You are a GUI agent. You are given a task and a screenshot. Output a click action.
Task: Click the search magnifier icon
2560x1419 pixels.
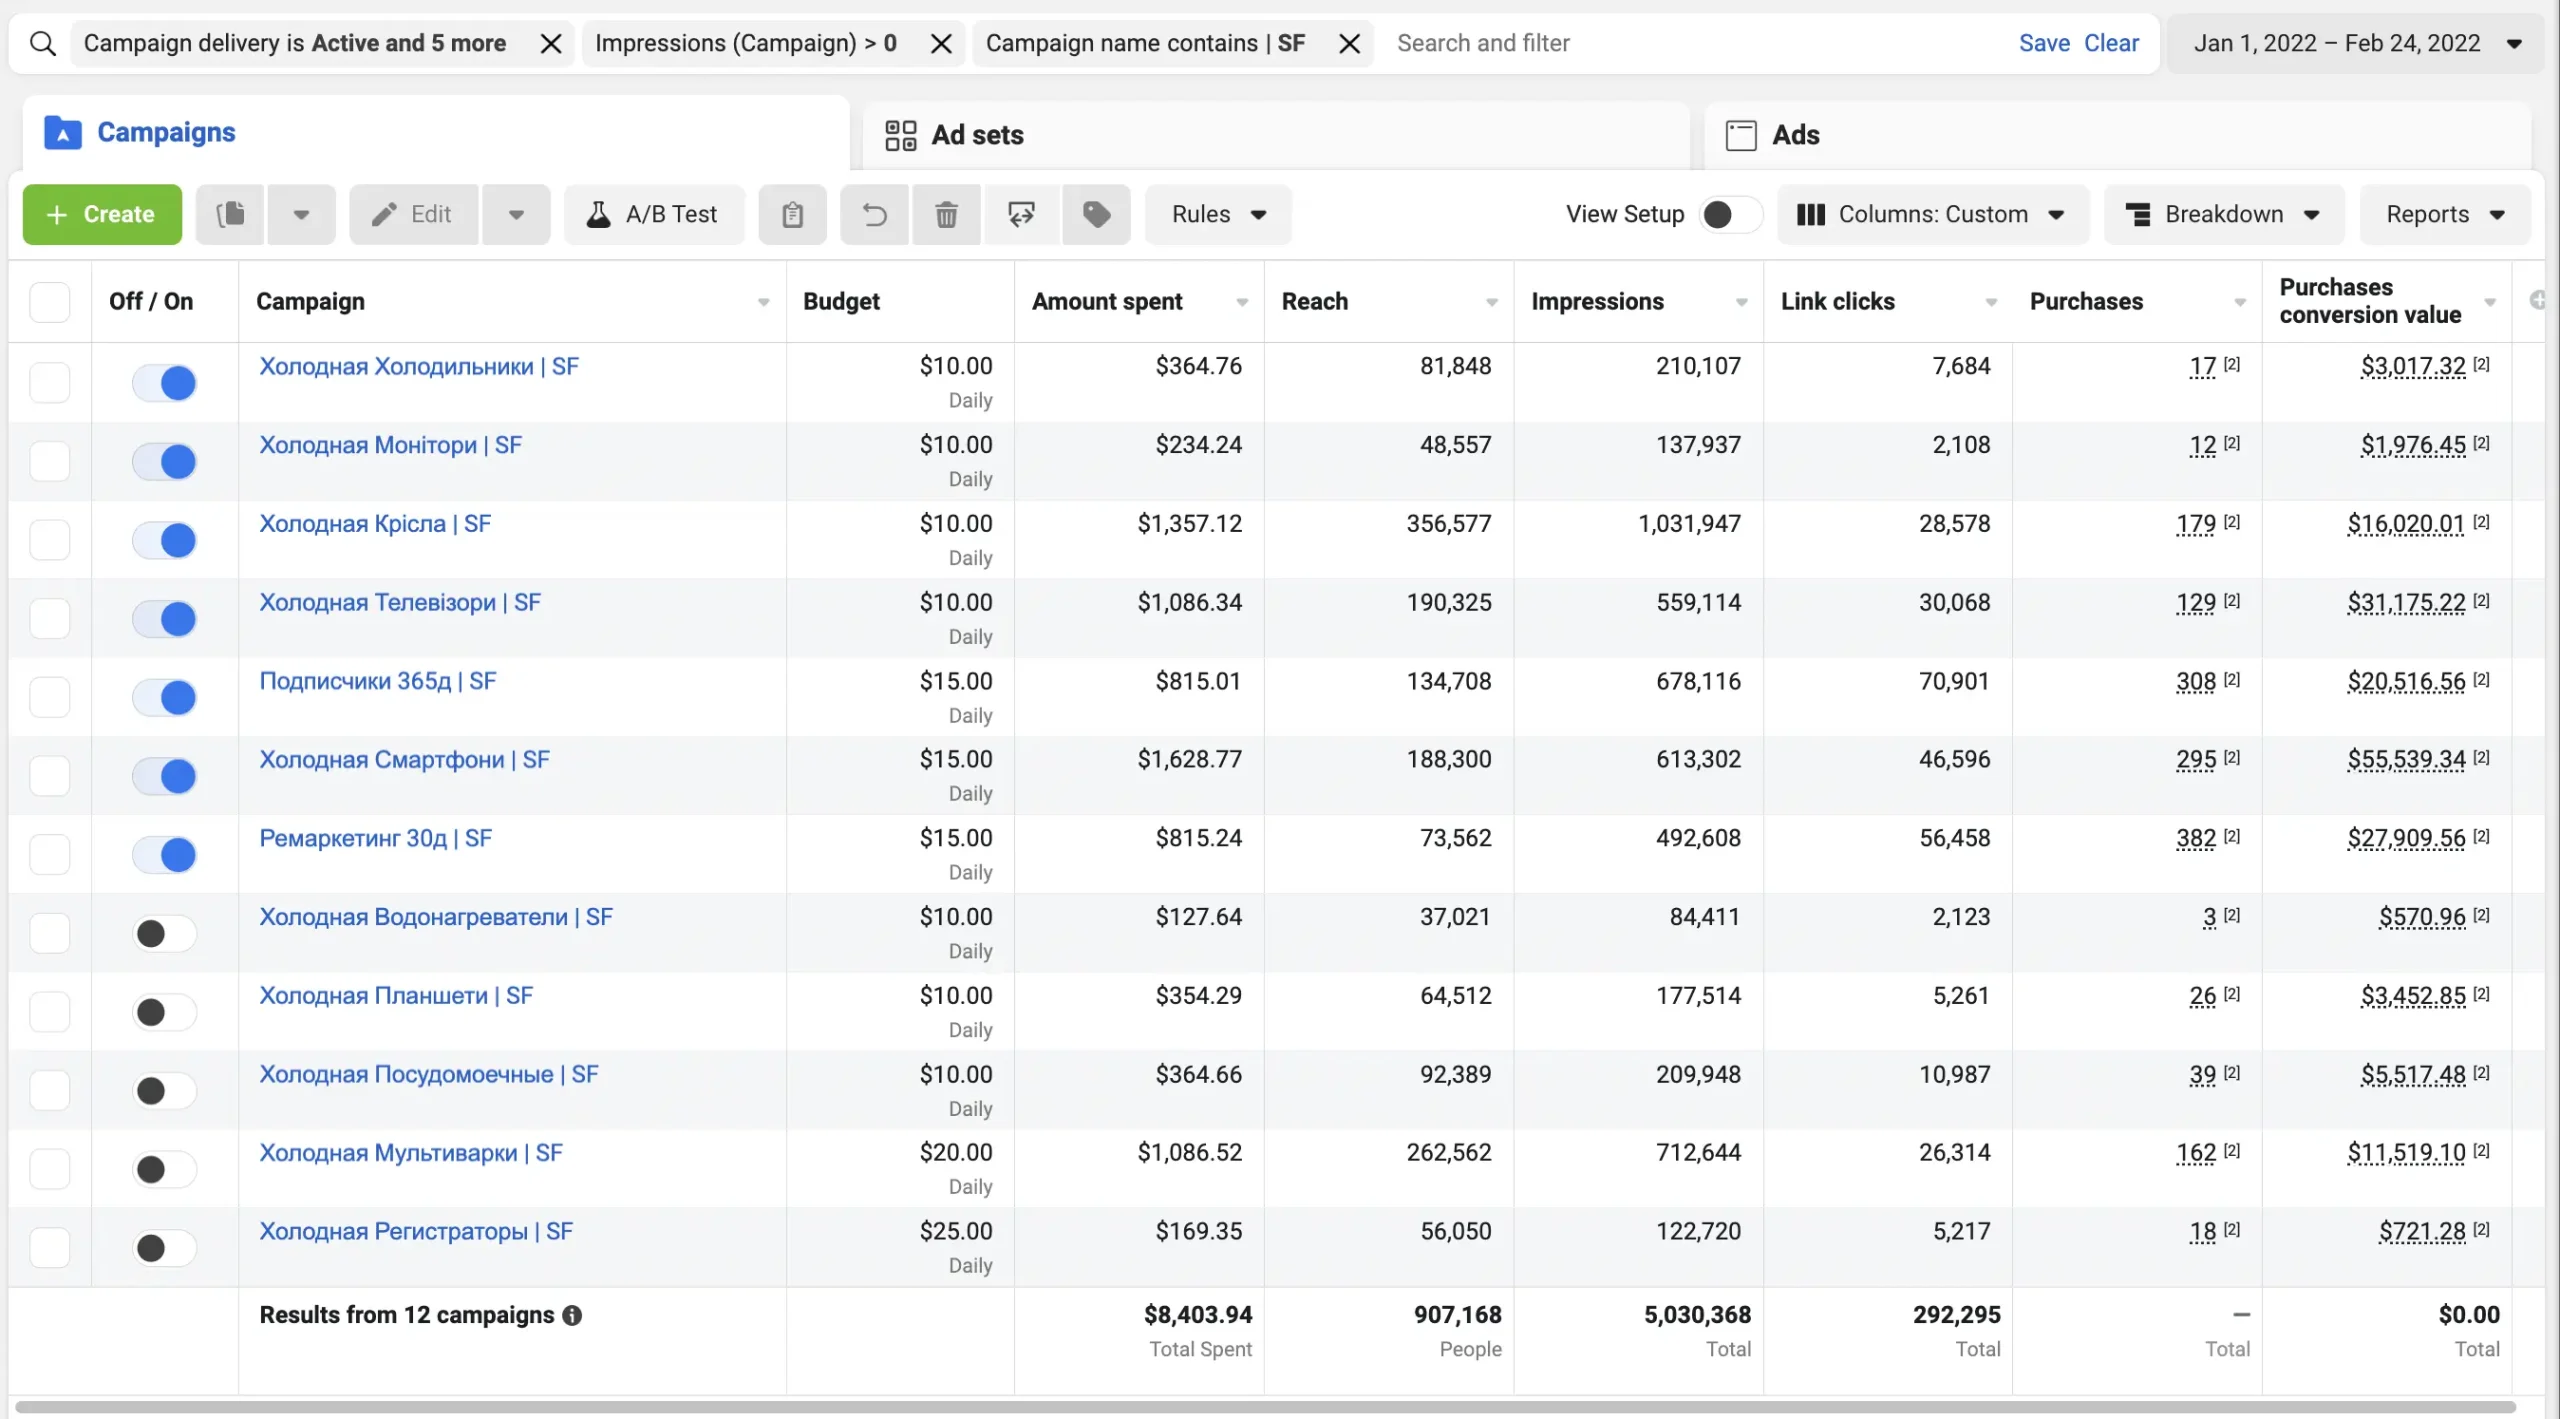42,43
